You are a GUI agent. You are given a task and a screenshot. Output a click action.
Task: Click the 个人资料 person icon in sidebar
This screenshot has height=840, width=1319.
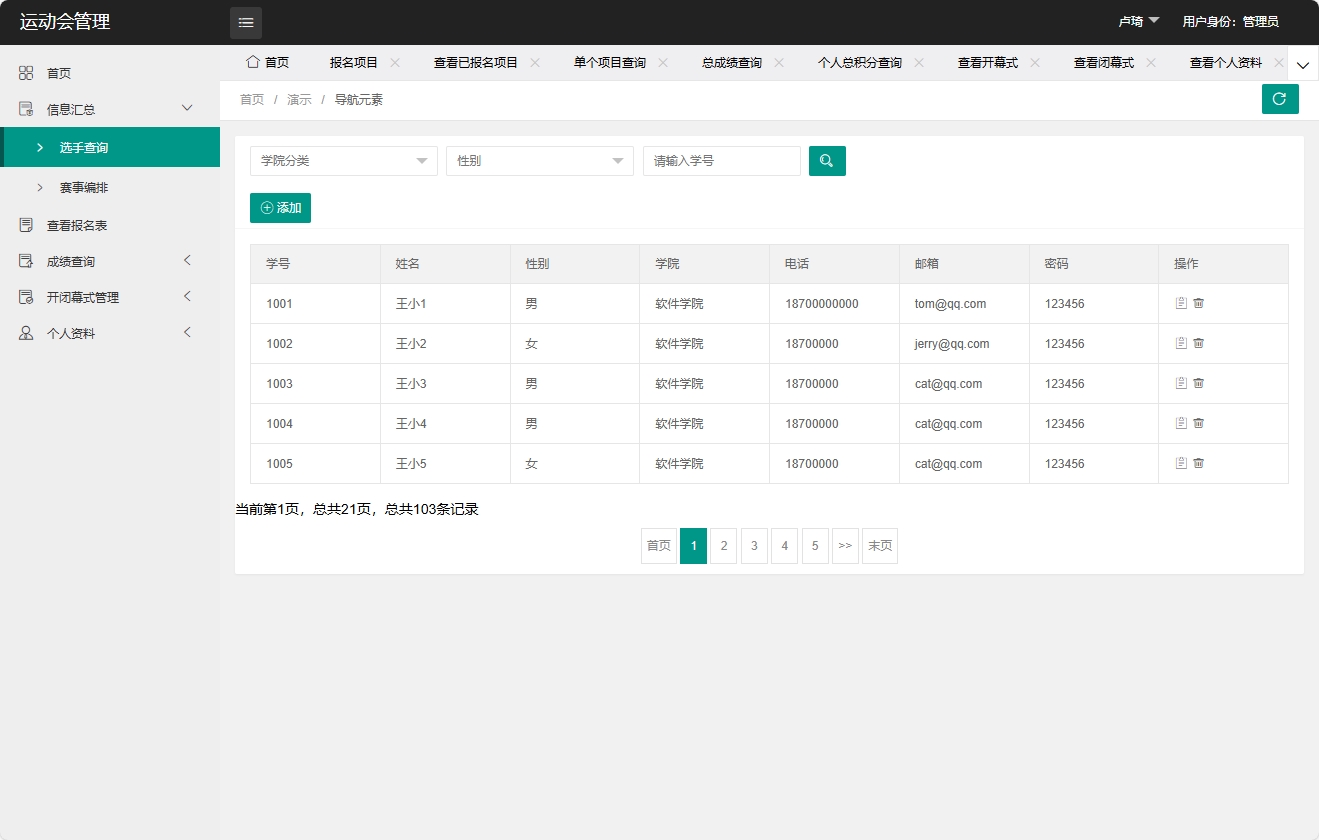[24, 333]
